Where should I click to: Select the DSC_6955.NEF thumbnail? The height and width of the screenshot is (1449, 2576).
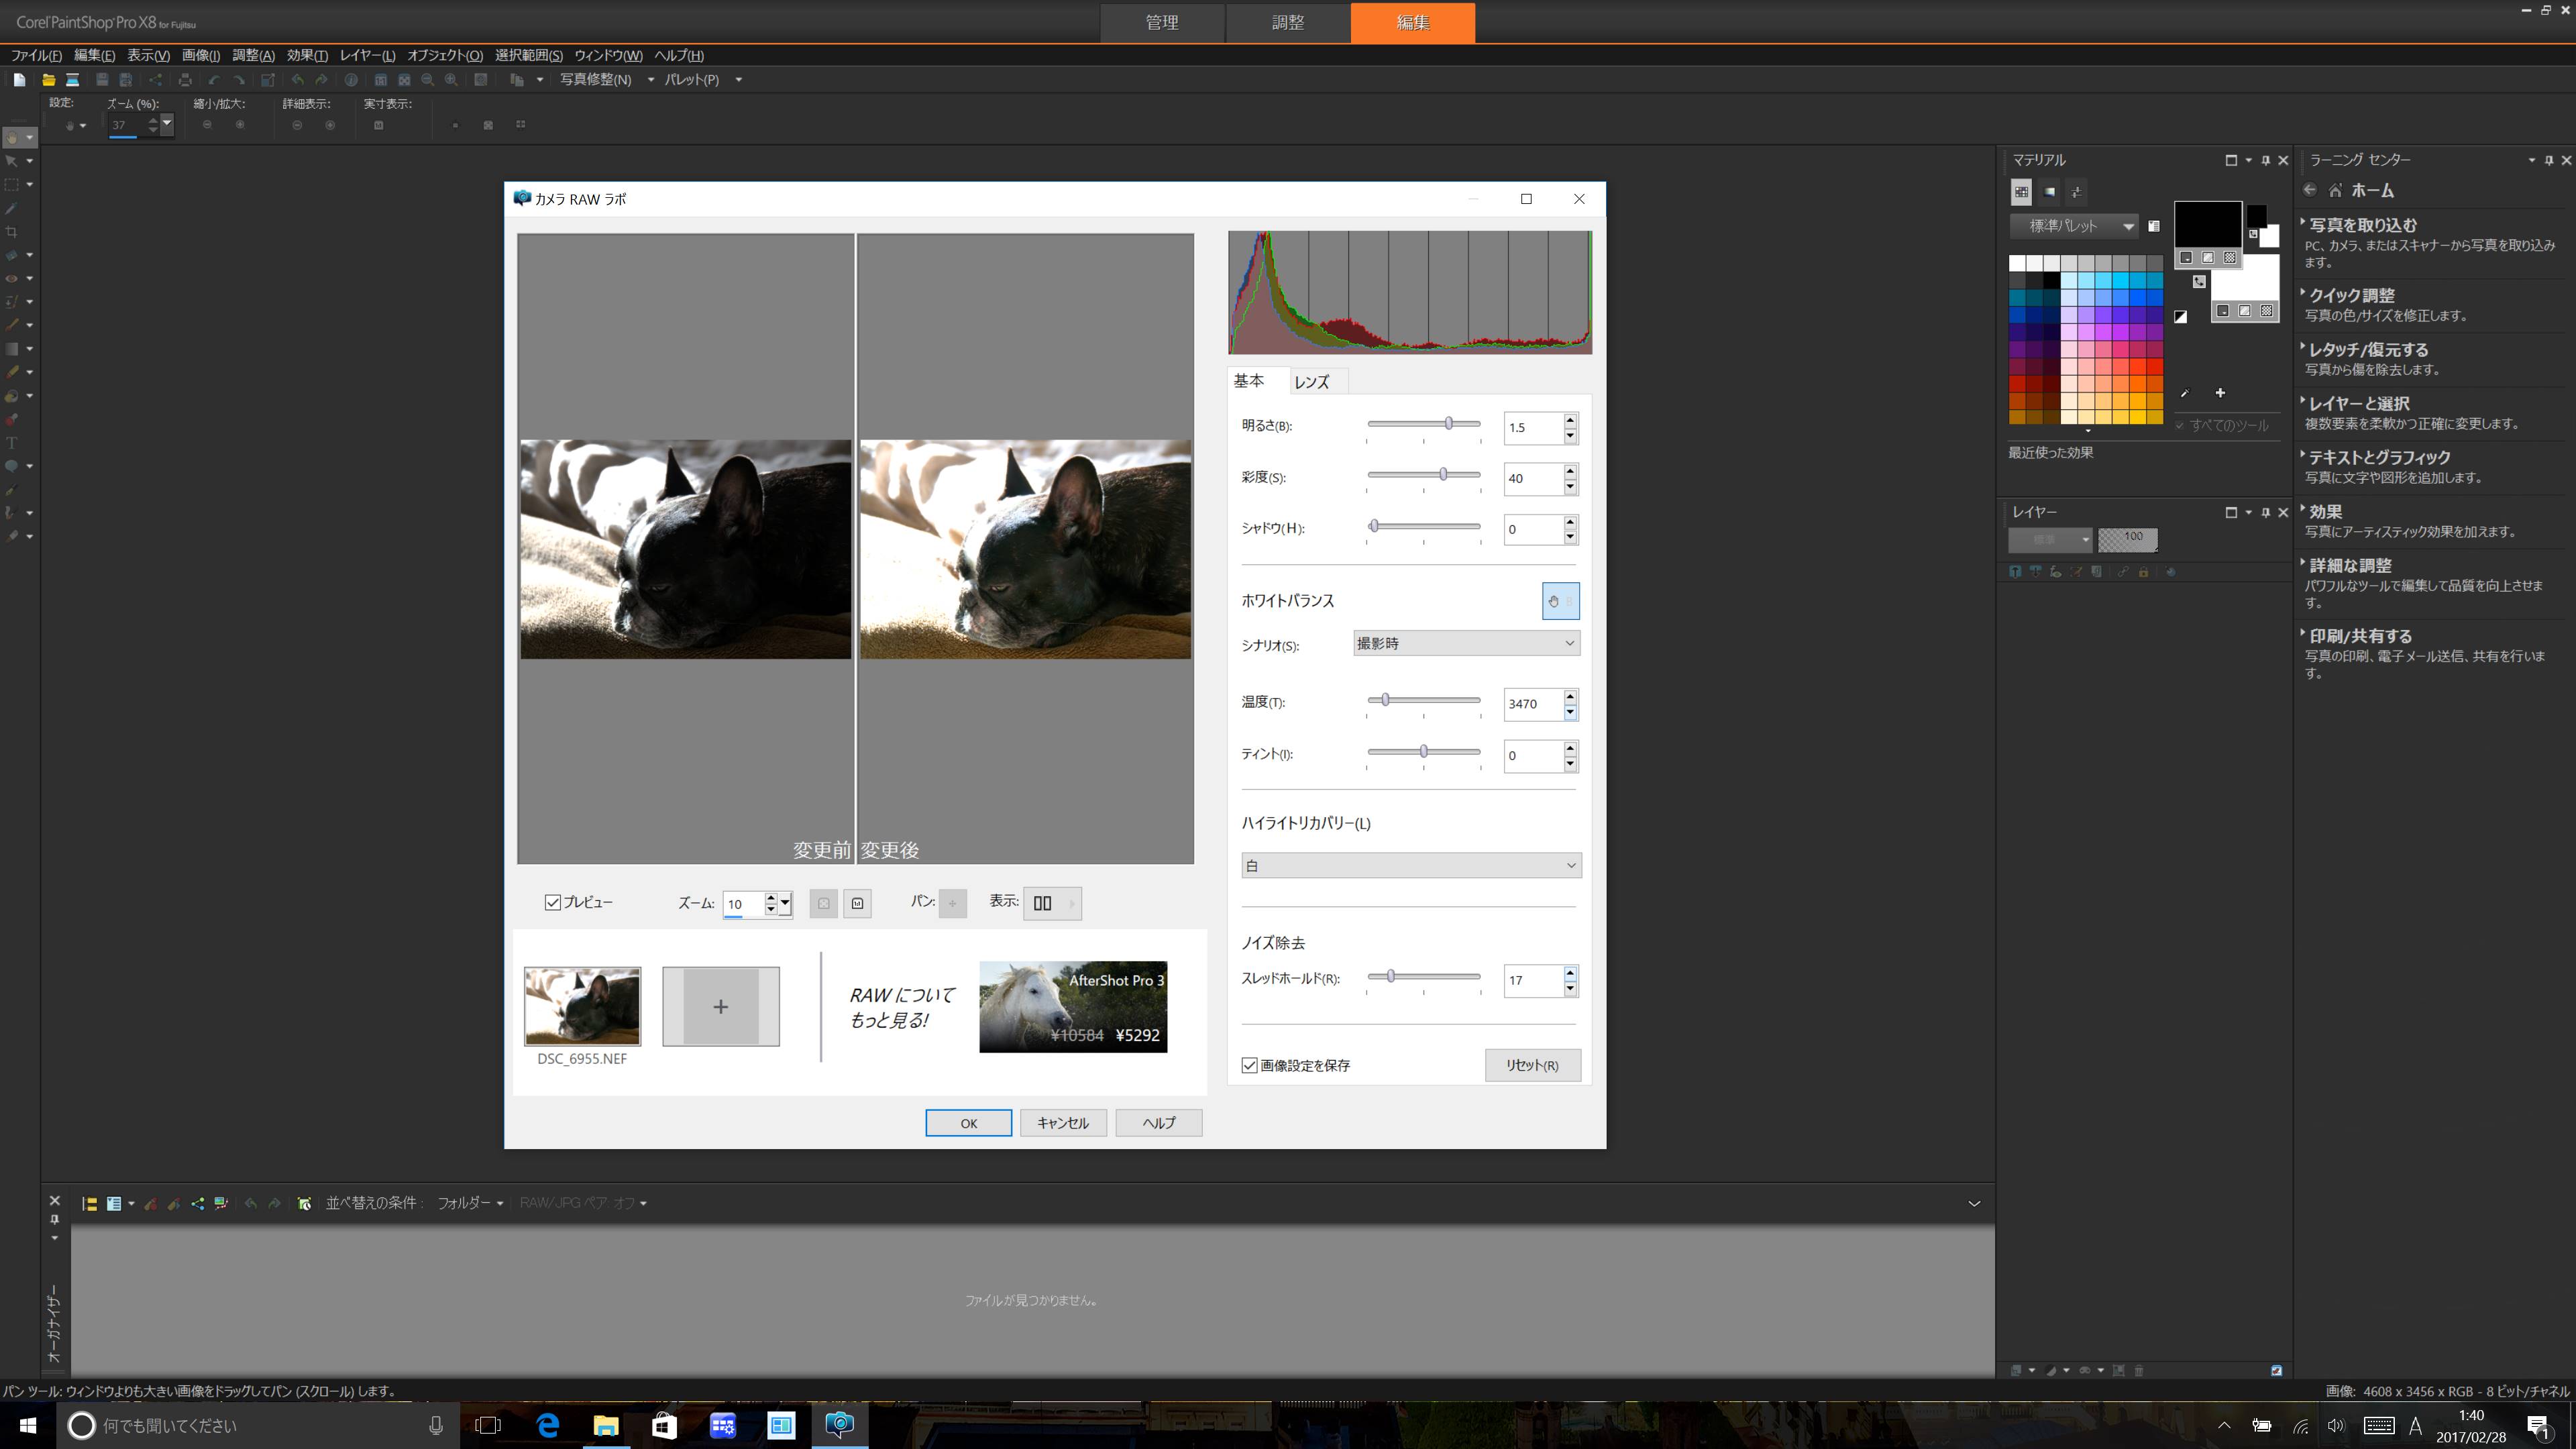pos(582,1006)
